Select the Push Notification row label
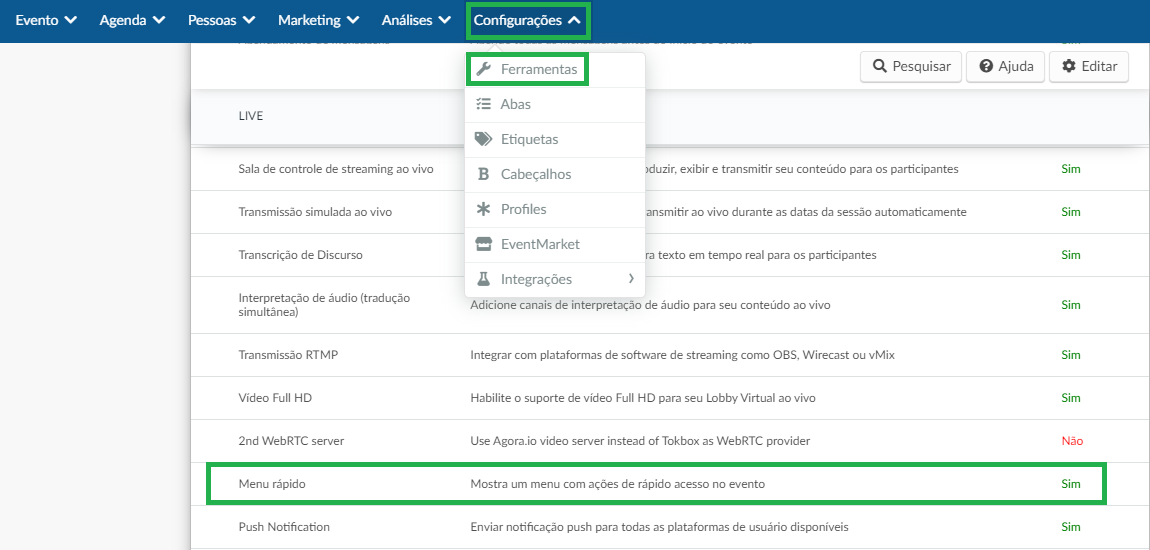This screenshot has width=1150, height=550. click(284, 527)
